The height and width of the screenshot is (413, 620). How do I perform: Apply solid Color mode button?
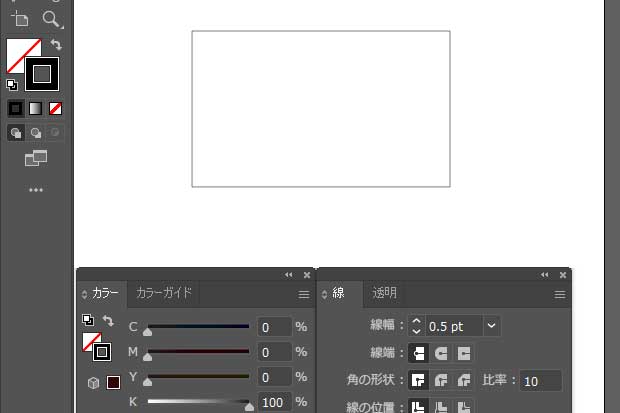(x=15, y=108)
